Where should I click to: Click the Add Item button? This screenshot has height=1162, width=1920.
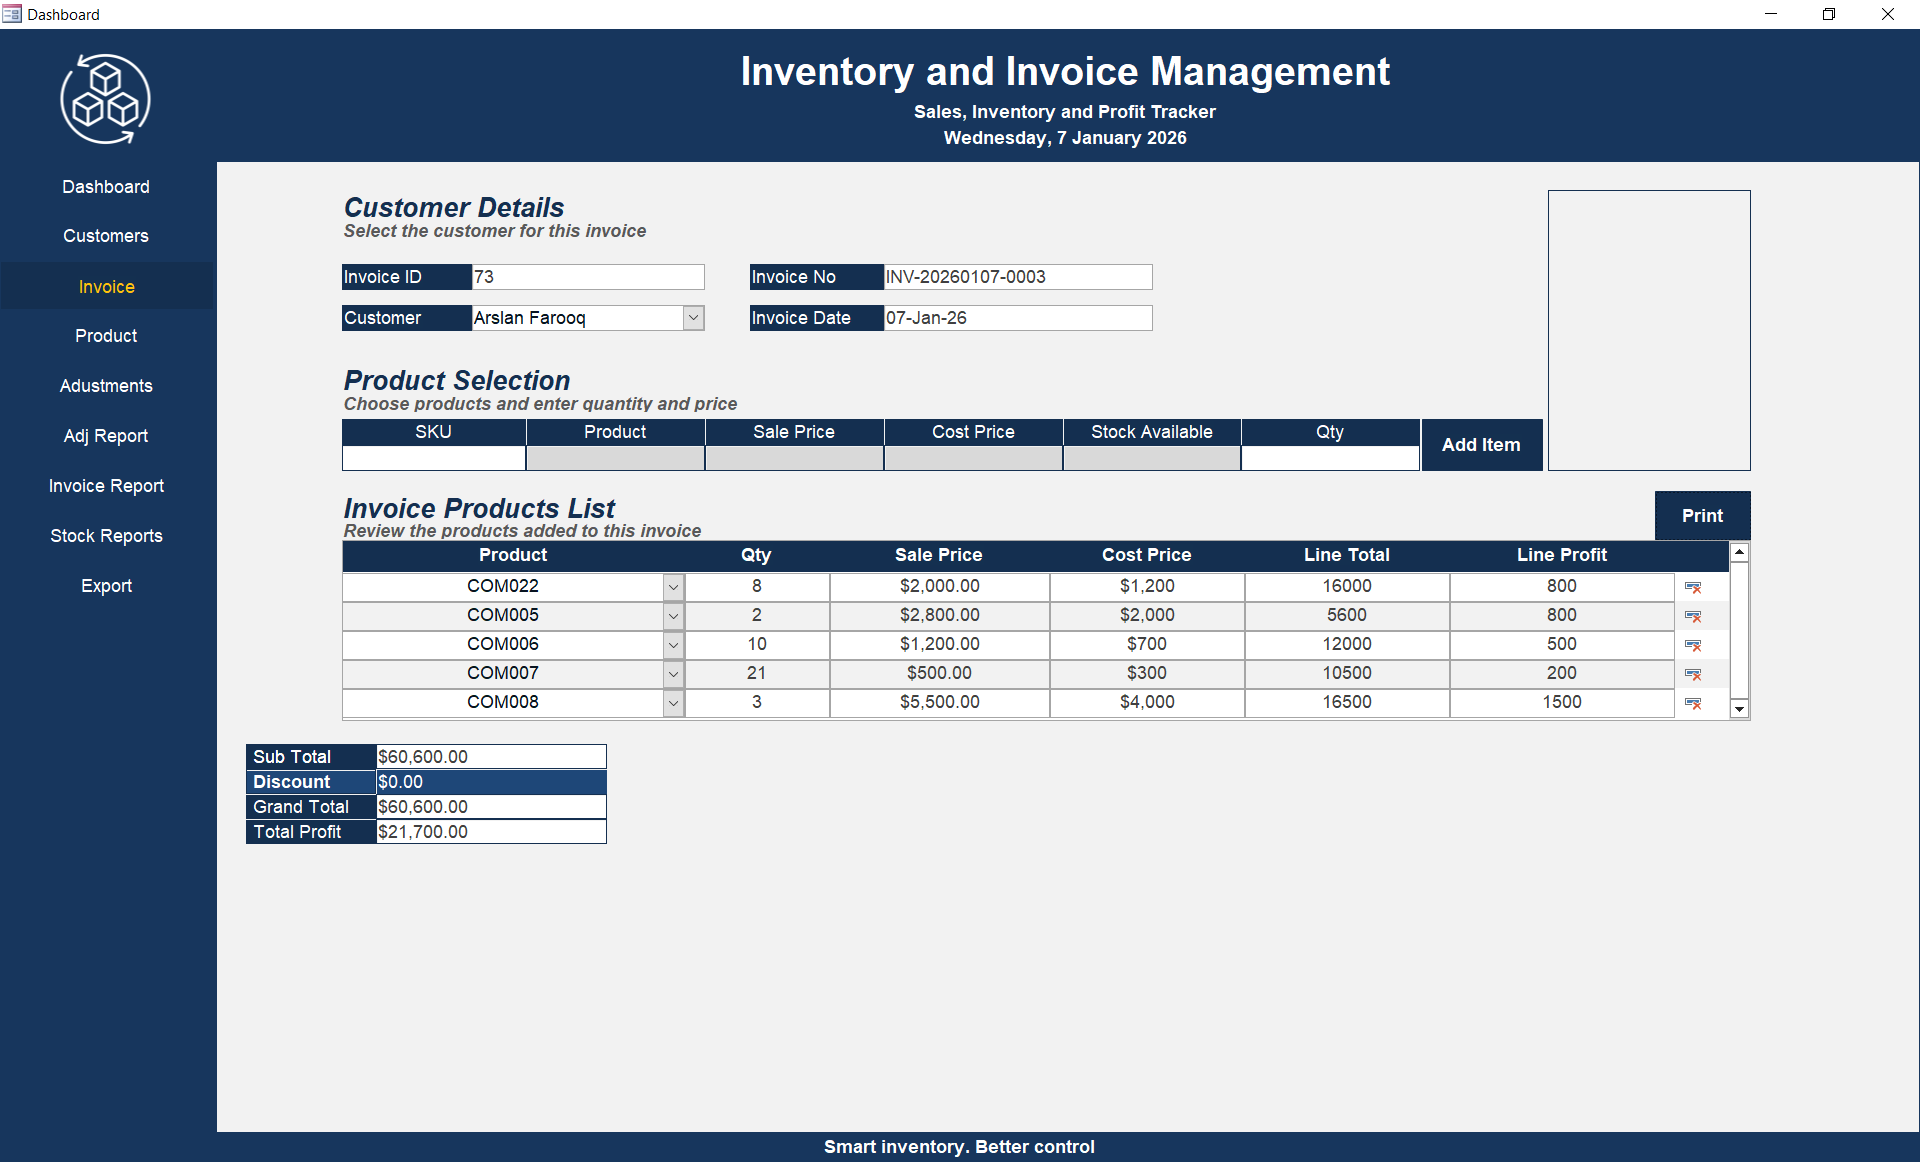(1481, 445)
